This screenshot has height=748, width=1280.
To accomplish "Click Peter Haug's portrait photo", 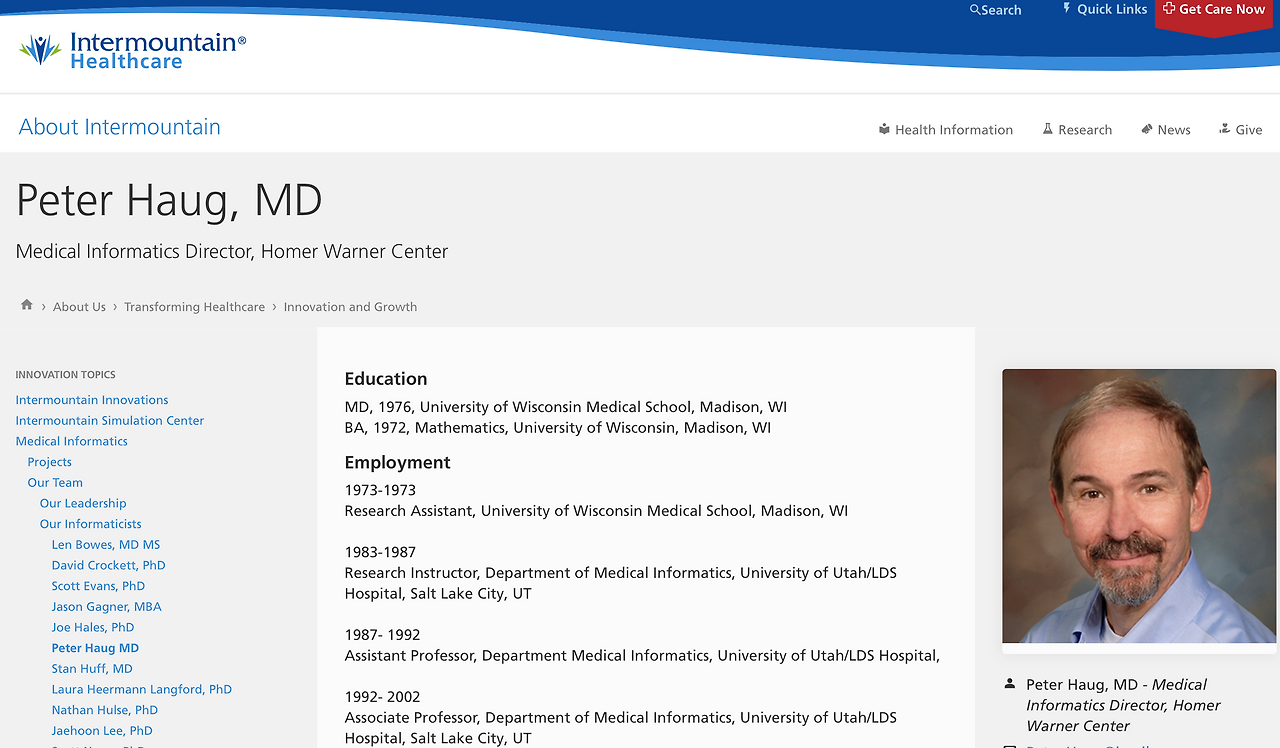I will tap(1139, 506).
